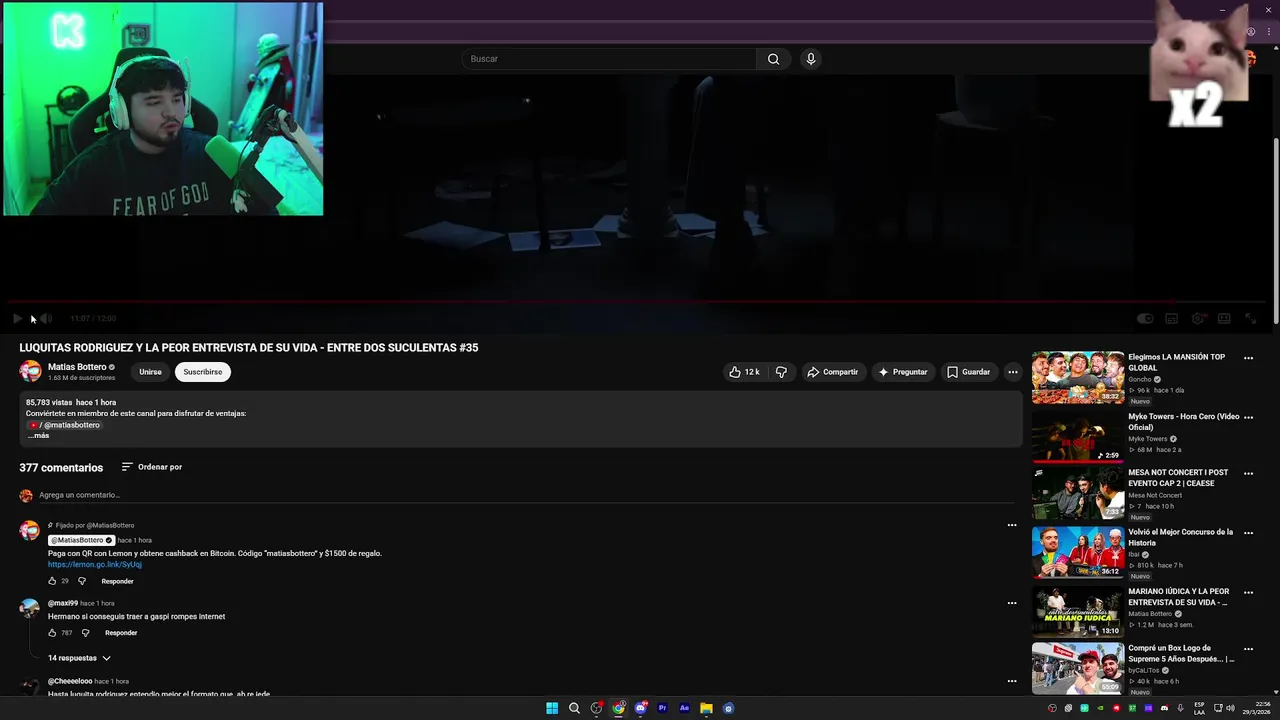Toggle the autoplay switch in the player
Image resolution: width=1280 pixels, height=720 pixels.
(1145, 319)
